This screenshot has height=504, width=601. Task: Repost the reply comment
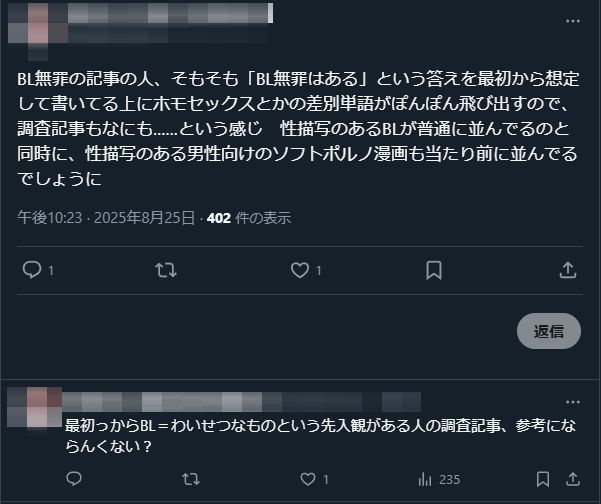[190, 479]
